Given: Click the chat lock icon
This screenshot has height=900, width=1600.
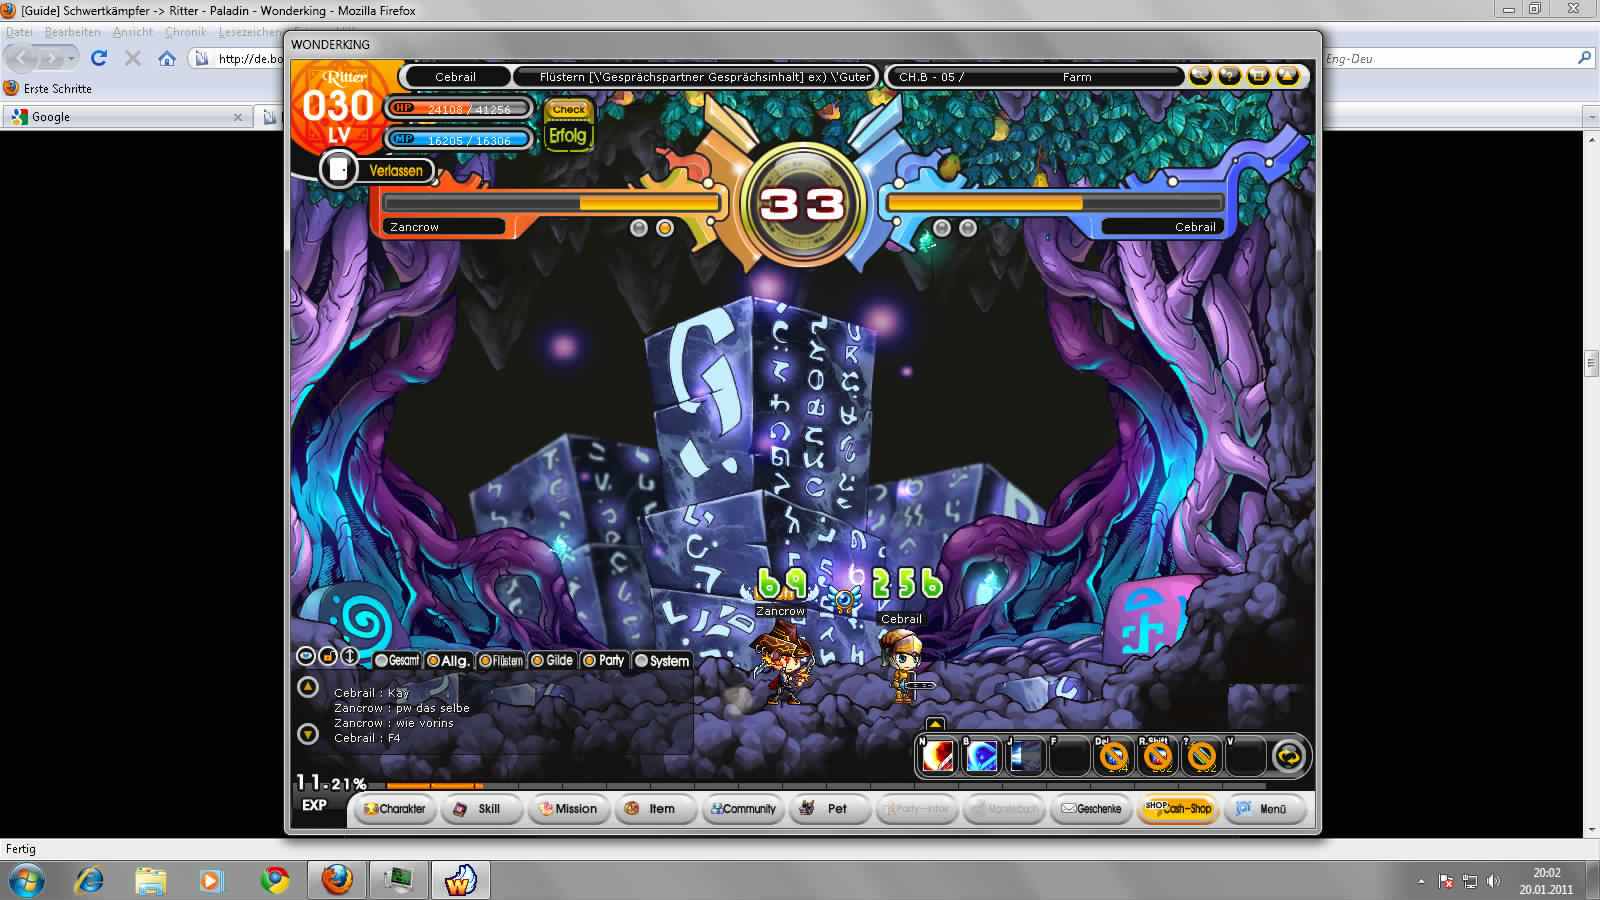Looking at the screenshot, I should (x=328, y=656).
